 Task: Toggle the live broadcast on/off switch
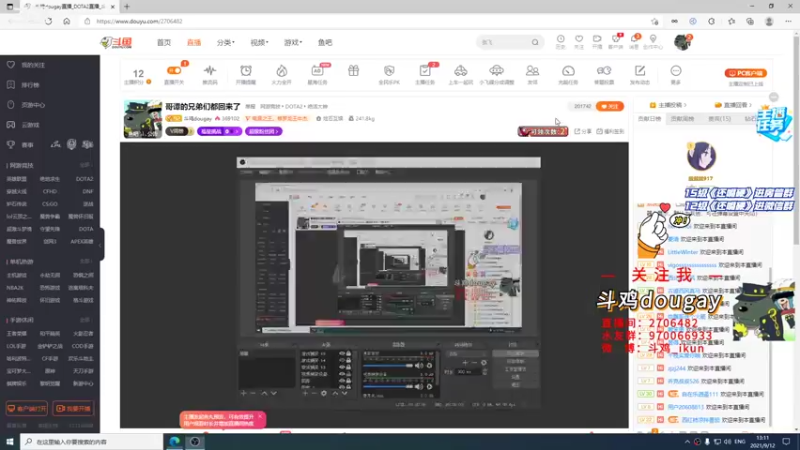(174, 71)
